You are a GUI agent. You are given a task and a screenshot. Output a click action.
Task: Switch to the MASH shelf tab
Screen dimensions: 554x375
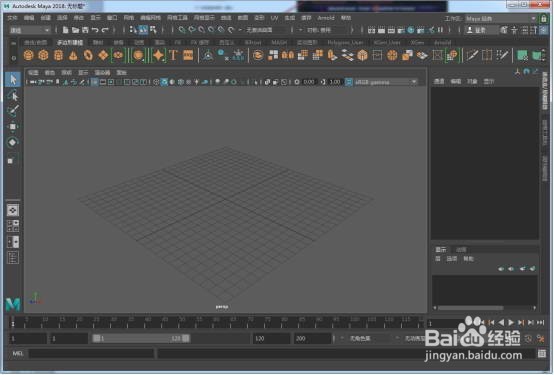pyautogui.click(x=279, y=42)
